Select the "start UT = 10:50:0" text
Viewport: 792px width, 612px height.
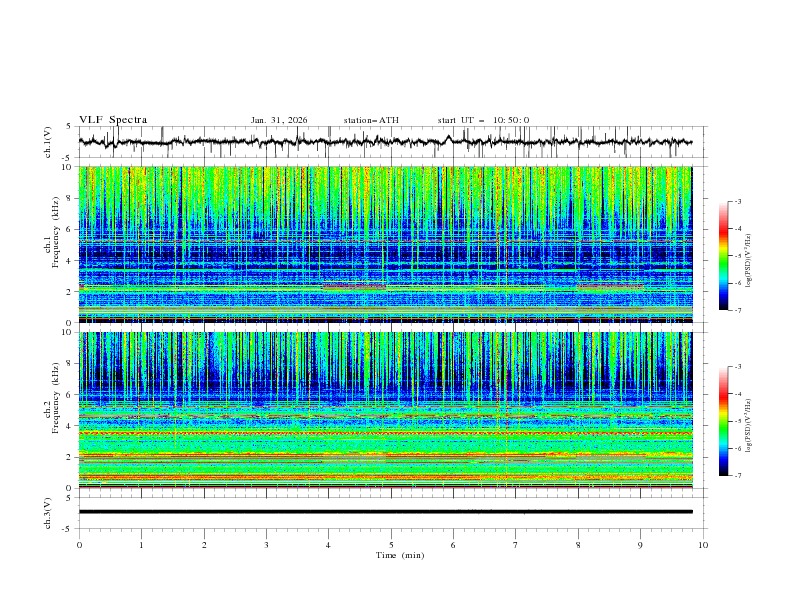click(x=483, y=120)
